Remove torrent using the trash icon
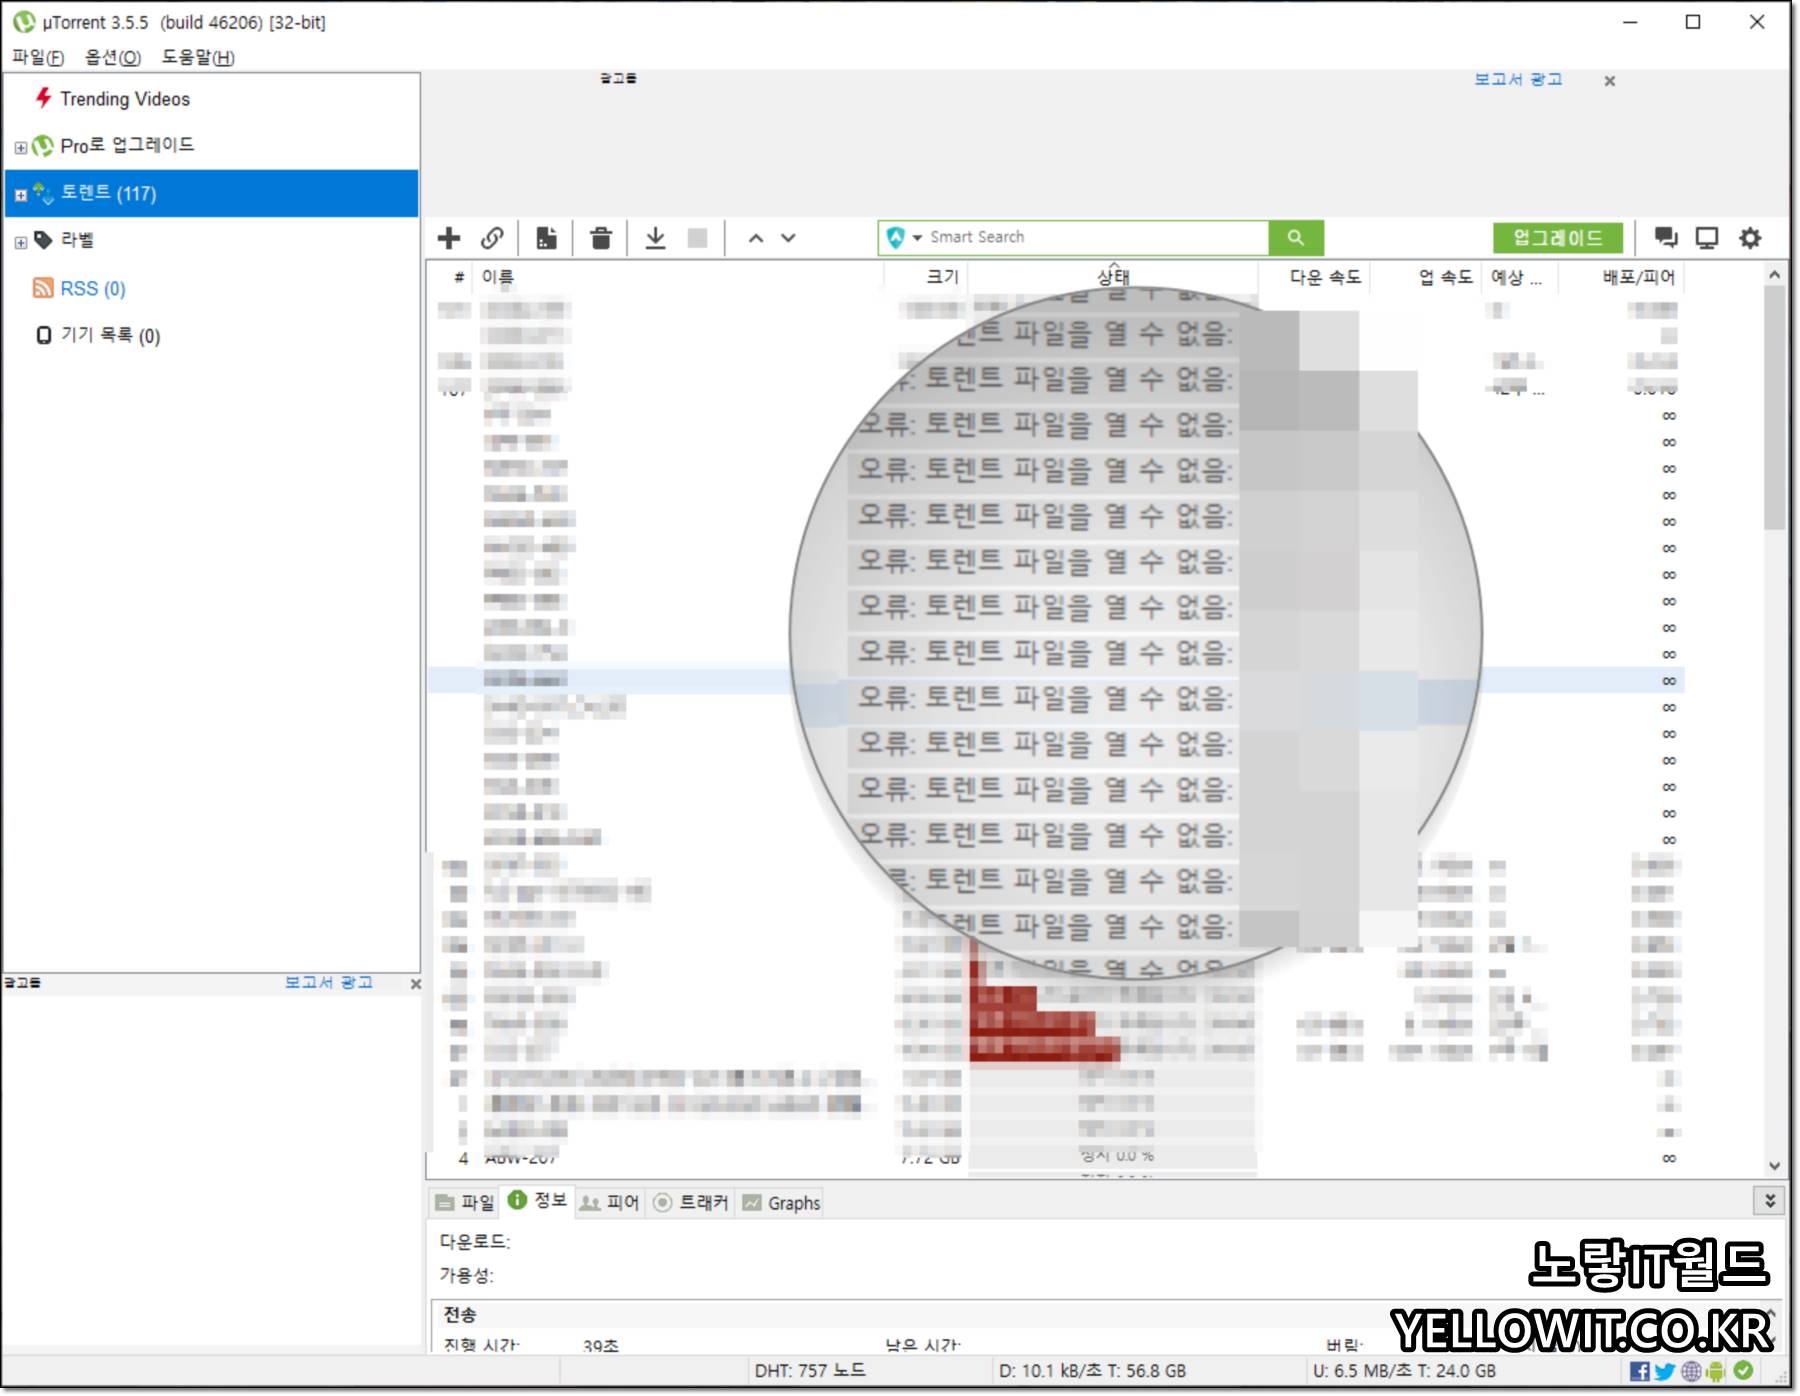This screenshot has height=1396, width=1800. pyautogui.click(x=601, y=238)
